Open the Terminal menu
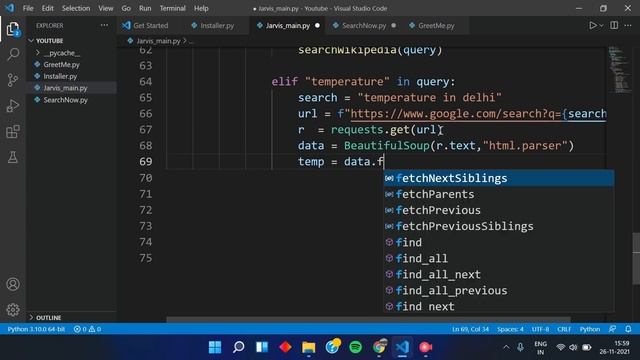This screenshot has height=360, width=640. tap(173, 8)
